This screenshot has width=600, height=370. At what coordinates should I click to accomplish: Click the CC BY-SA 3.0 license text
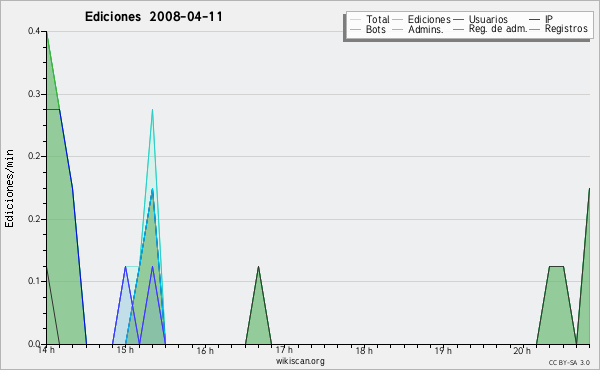point(569,363)
